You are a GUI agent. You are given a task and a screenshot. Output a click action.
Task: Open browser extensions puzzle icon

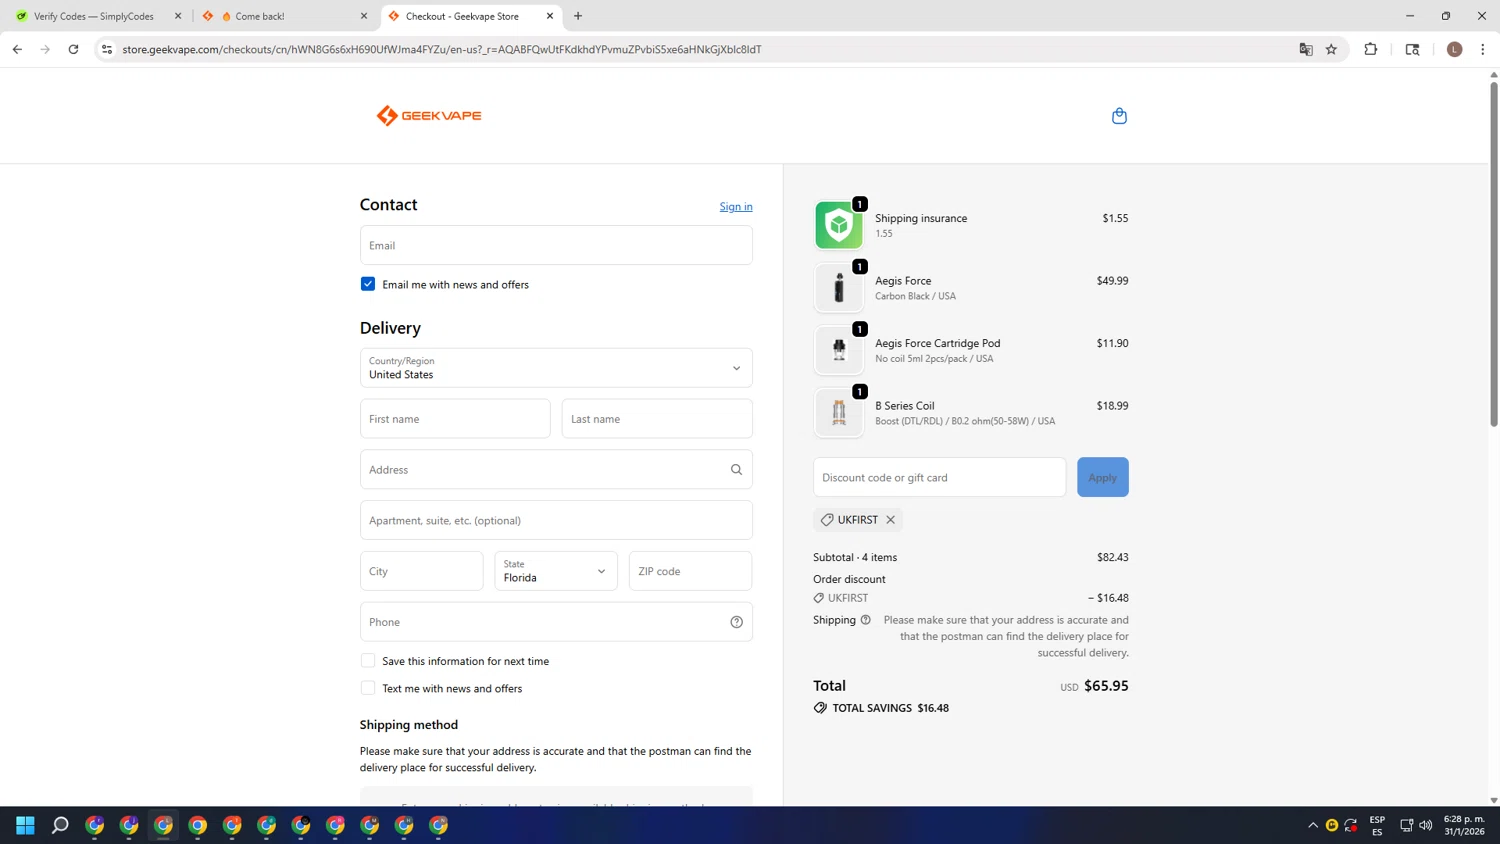[x=1370, y=49]
